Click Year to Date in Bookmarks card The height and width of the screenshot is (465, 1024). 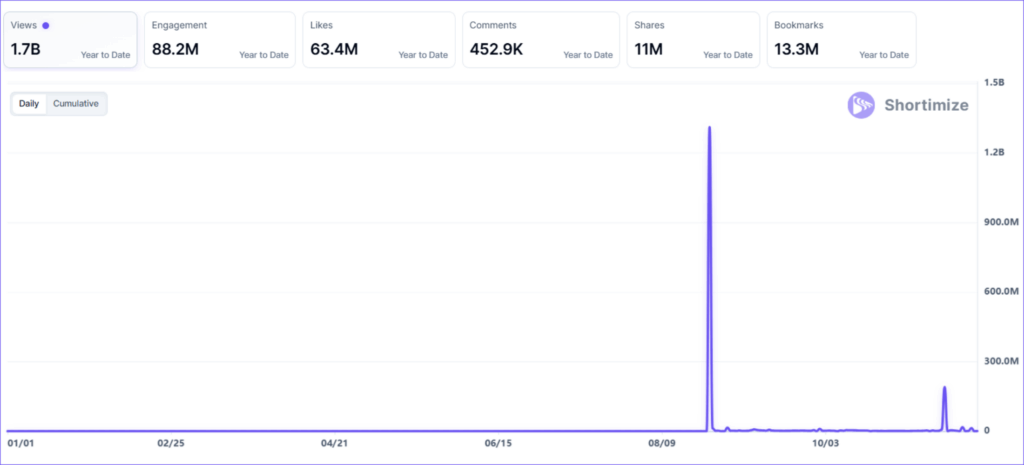[x=883, y=55]
